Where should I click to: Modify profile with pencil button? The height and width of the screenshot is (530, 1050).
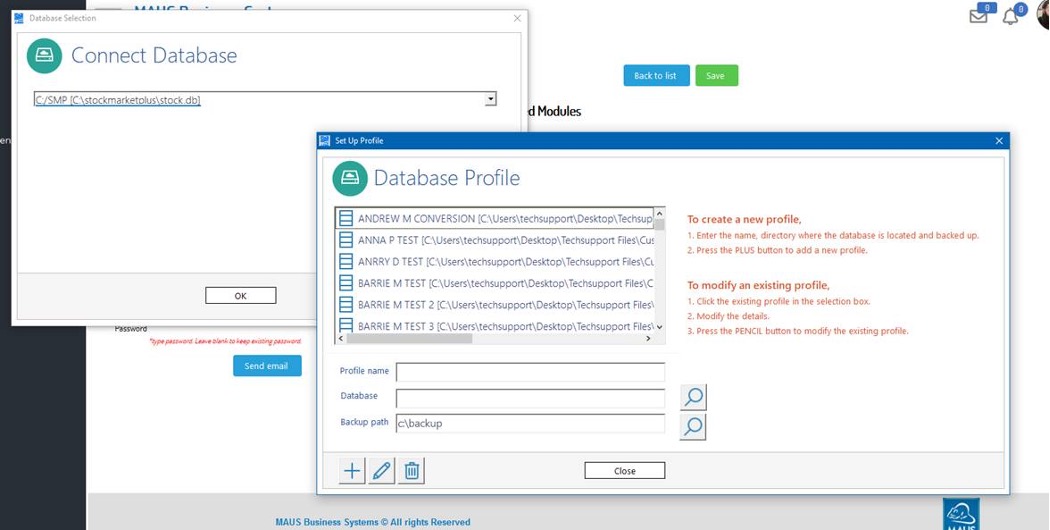coord(382,471)
